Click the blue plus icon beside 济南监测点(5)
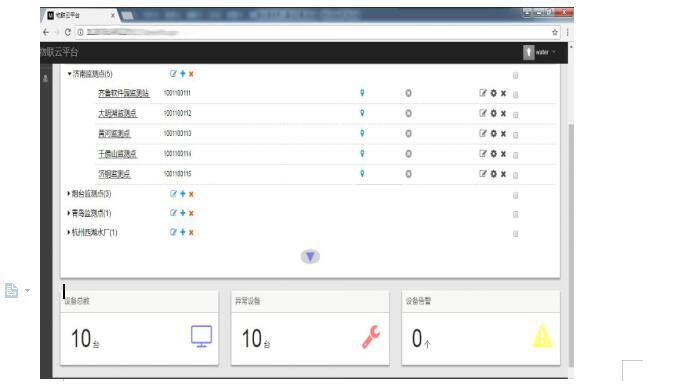This screenshot has width=687, height=392. pyautogui.click(x=183, y=74)
